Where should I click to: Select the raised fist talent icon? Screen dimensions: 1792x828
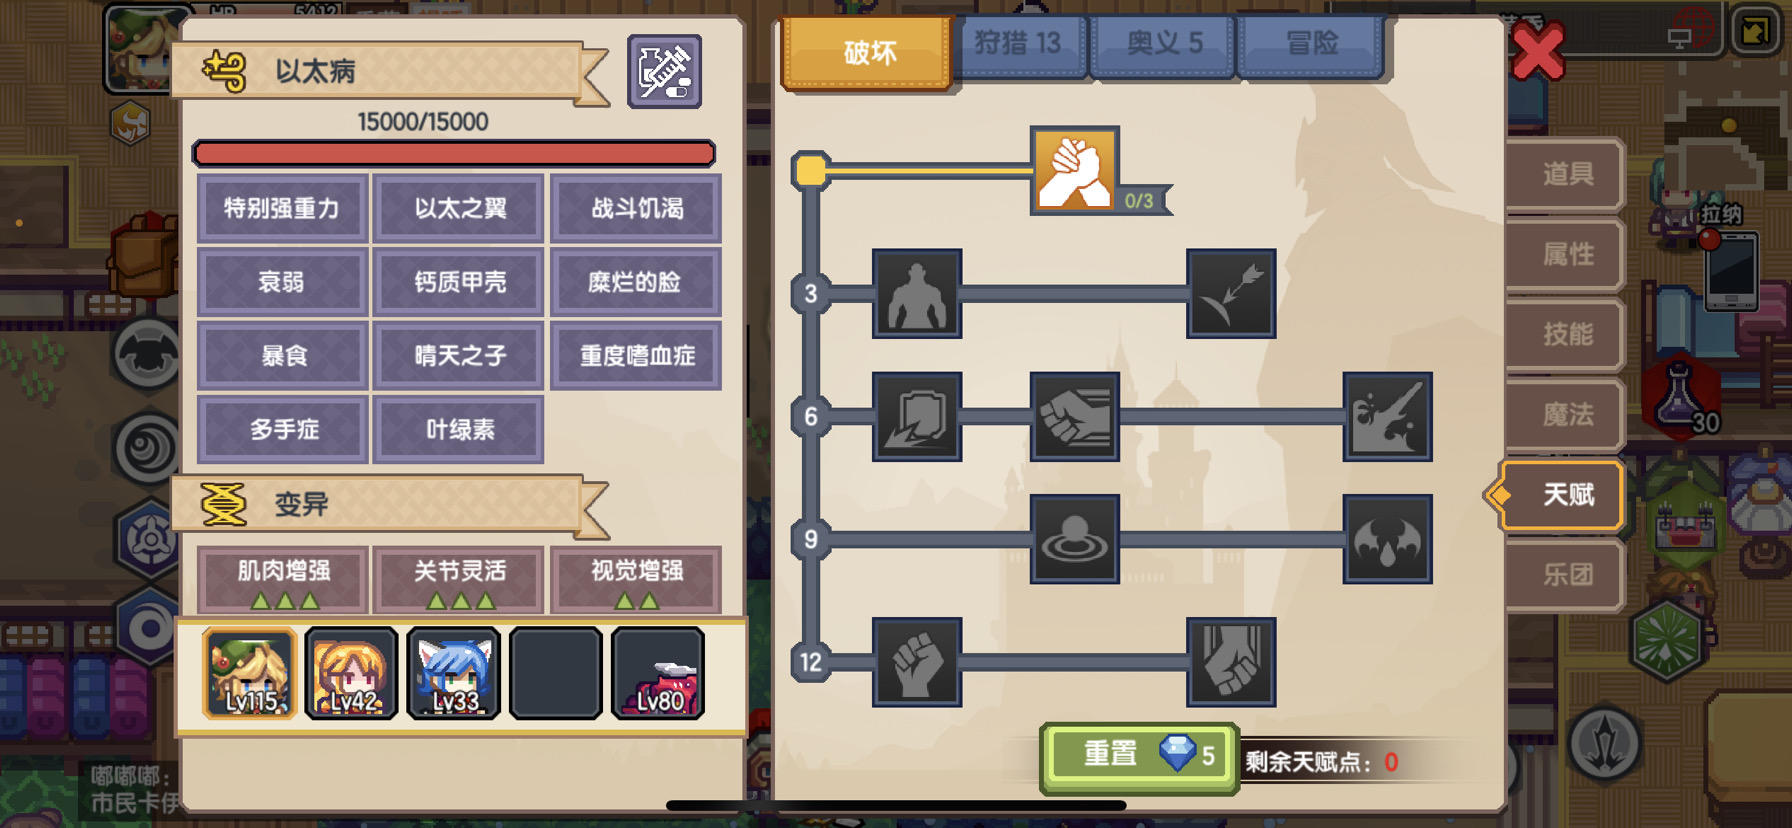pos(917,662)
